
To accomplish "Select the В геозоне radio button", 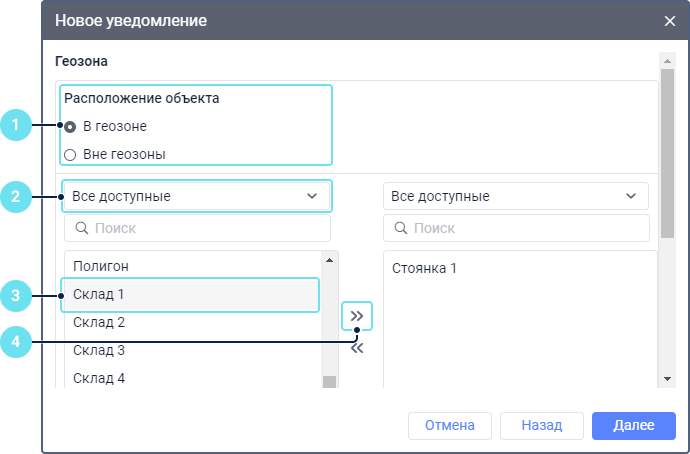I will 70,127.
